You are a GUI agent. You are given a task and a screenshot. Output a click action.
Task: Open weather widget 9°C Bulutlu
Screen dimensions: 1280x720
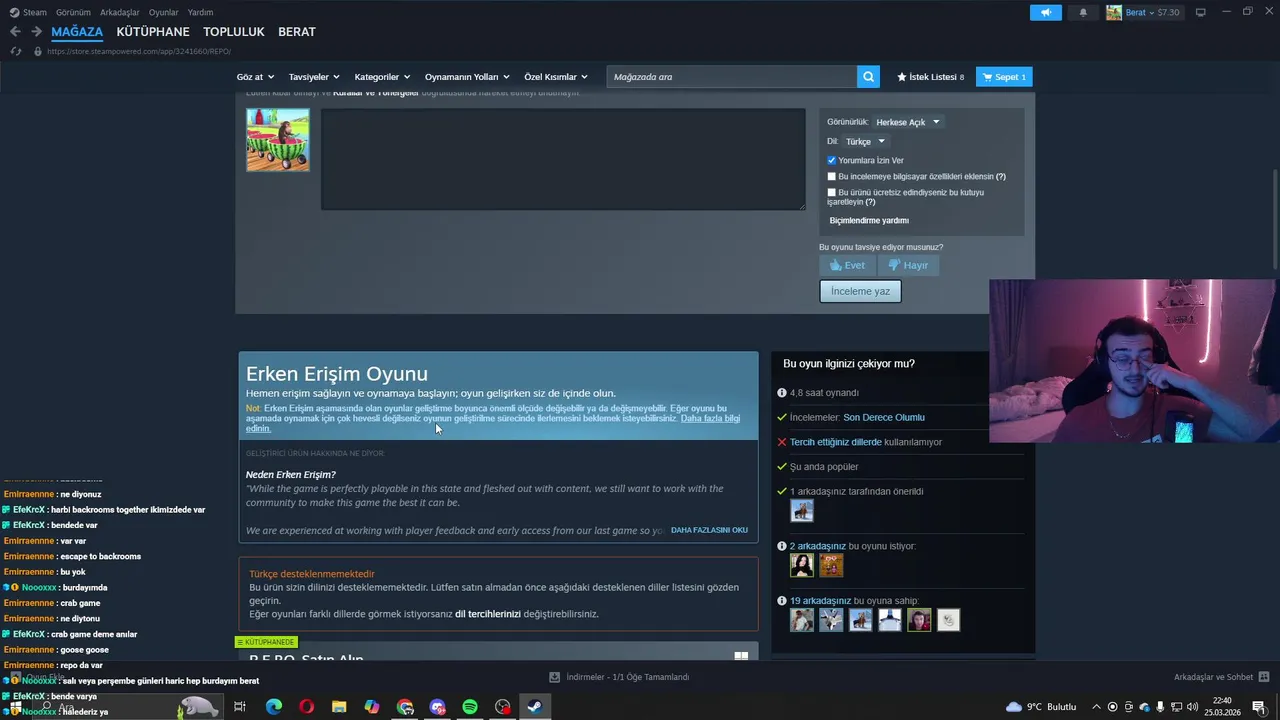point(1041,707)
